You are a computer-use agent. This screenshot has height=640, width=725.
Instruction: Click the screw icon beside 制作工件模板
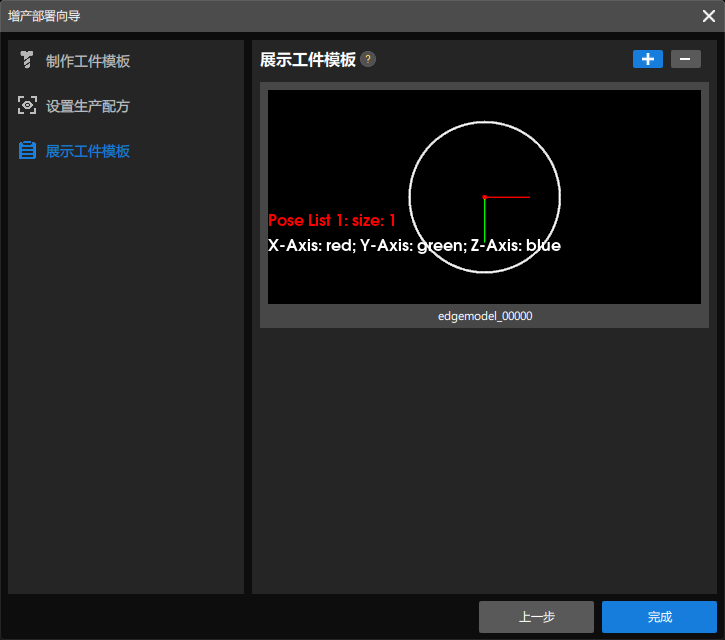pyautogui.click(x=27, y=60)
